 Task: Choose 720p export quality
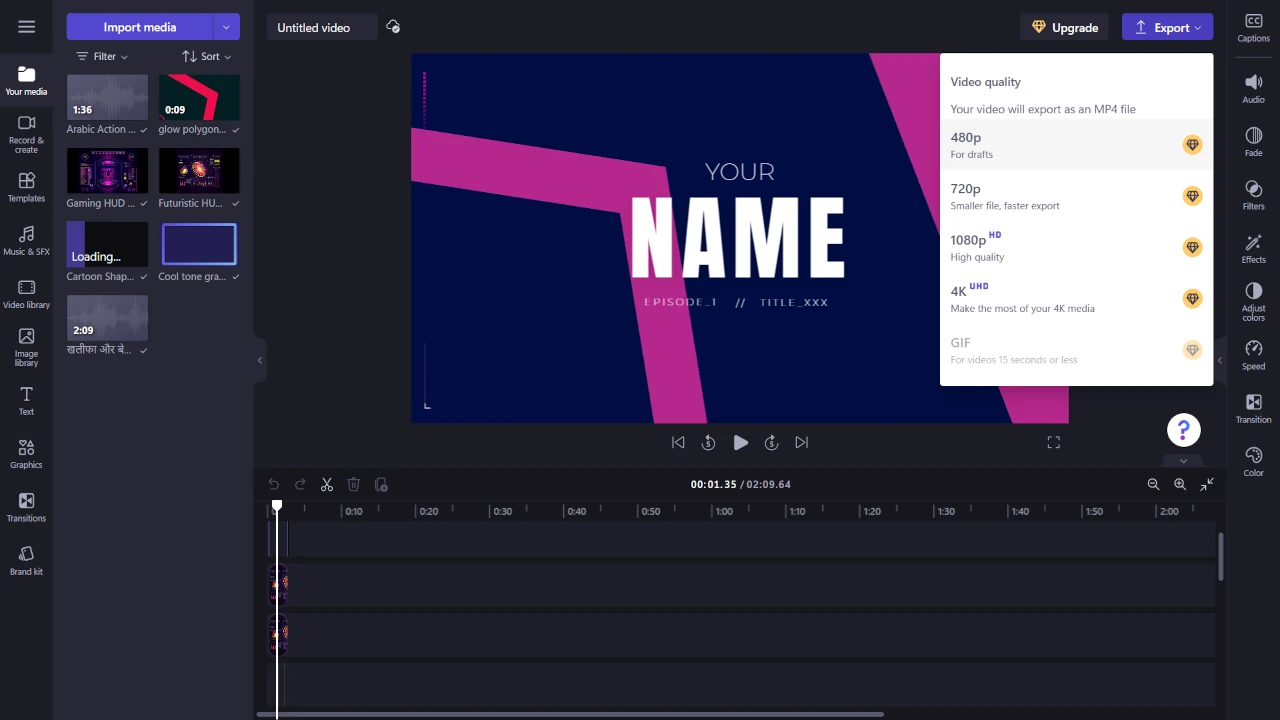pos(1076,196)
